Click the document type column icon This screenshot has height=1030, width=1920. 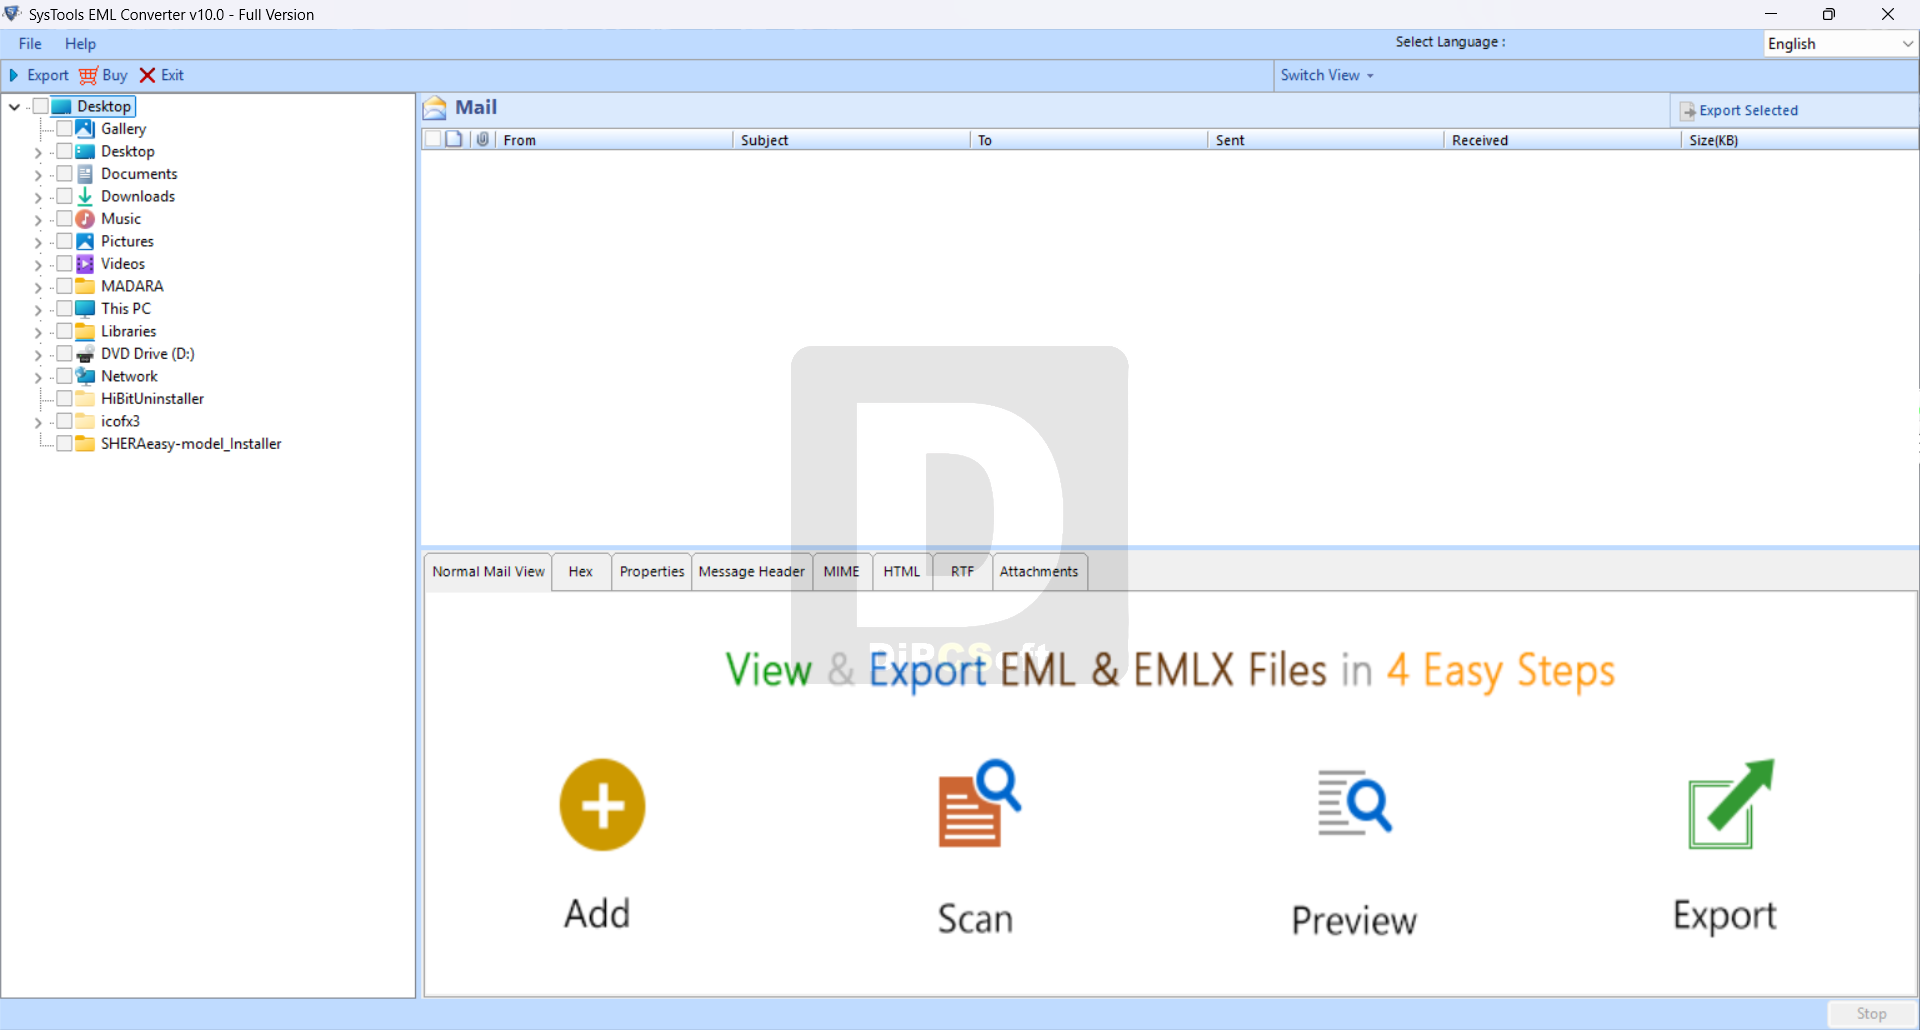(454, 139)
